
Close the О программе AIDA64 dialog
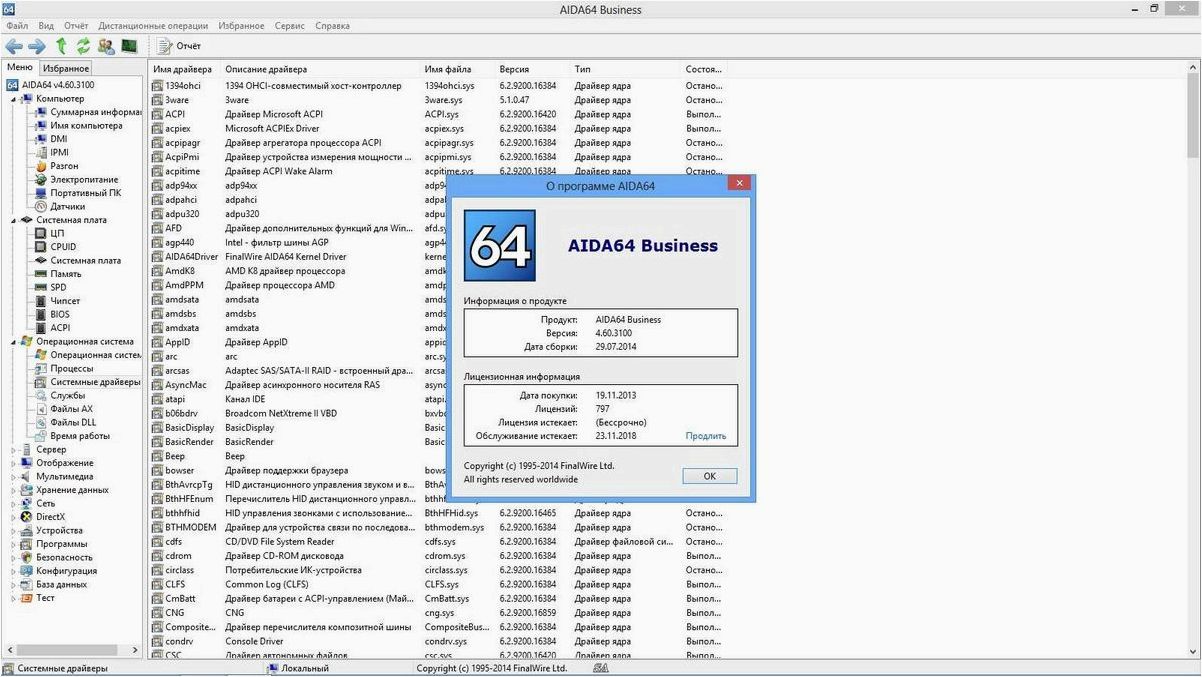click(739, 184)
